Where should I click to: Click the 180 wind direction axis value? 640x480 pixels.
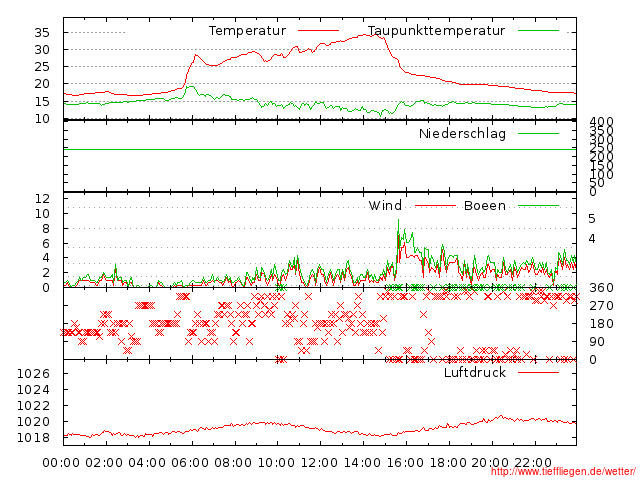pyautogui.click(x=601, y=324)
